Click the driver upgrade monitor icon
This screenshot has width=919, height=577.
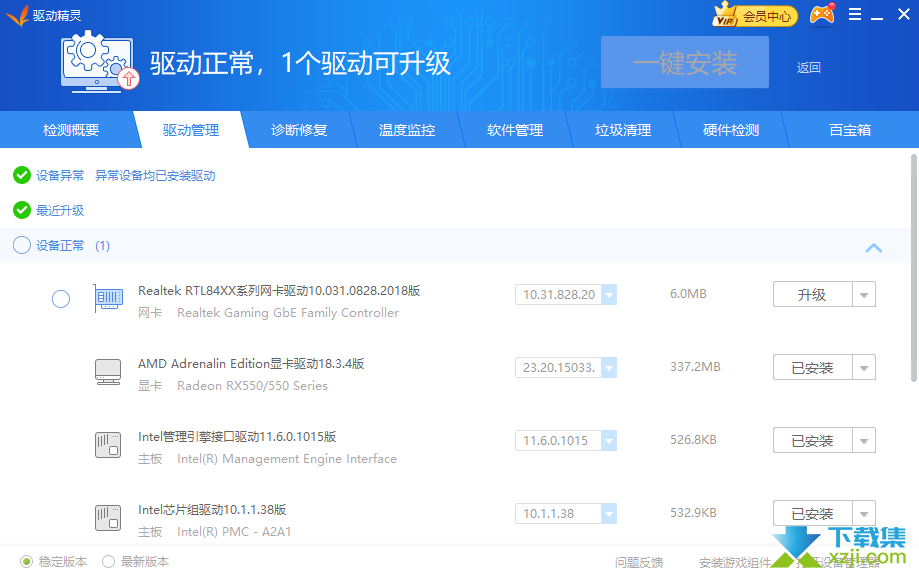click(100, 62)
